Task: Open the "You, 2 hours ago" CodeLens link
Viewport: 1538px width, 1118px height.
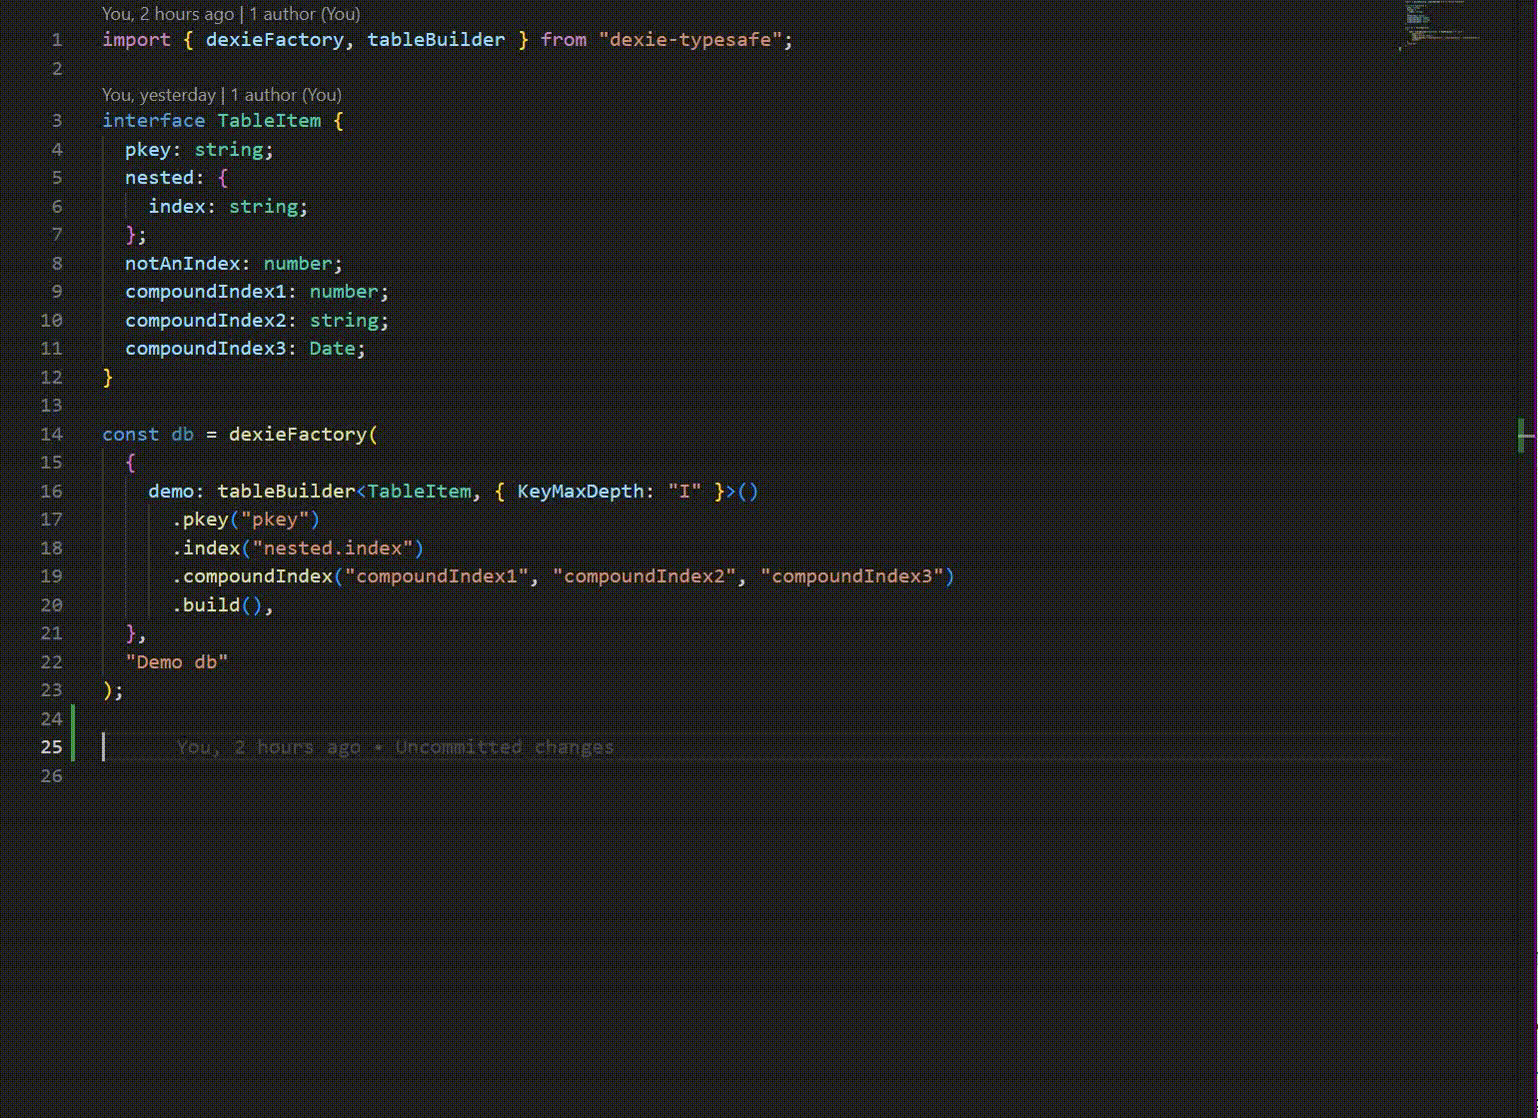Action: point(168,14)
